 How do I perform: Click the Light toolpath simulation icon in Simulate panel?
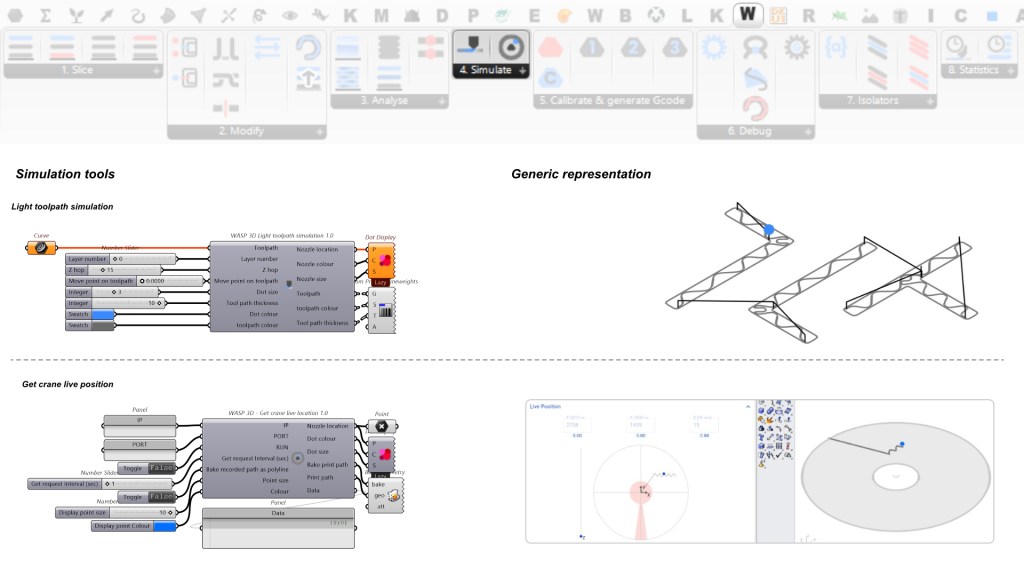(470, 45)
